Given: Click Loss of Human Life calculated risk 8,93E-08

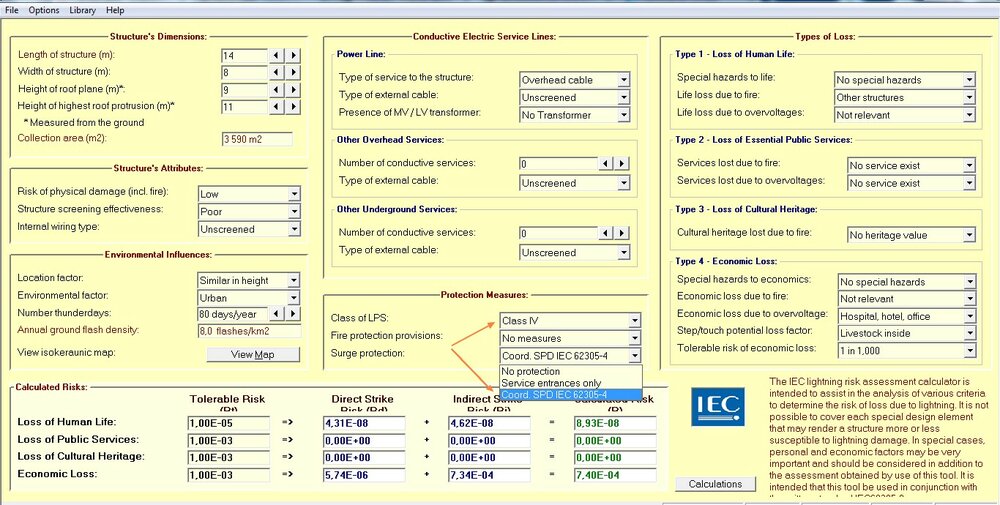Looking at the screenshot, I should (615, 423).
